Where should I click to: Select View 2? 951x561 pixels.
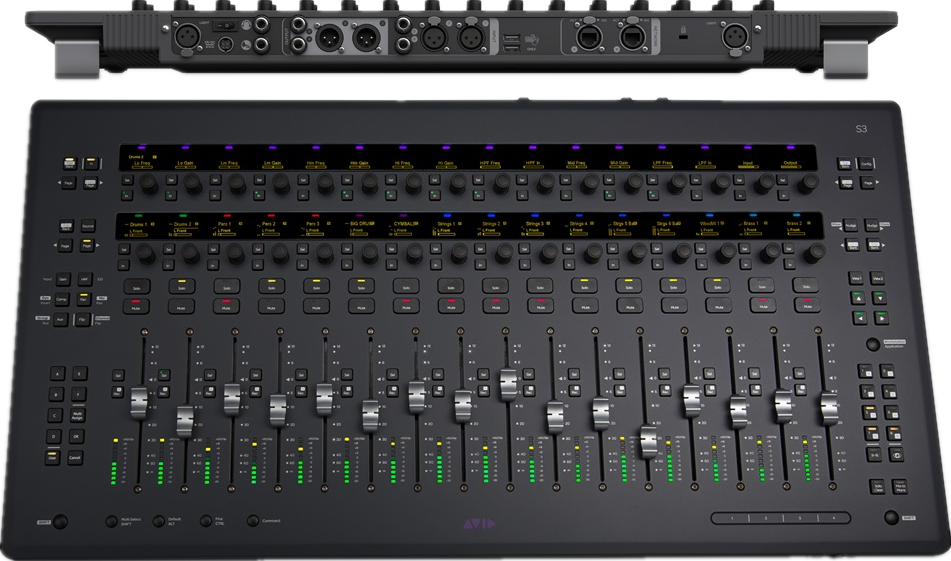(x=878, y=278)
